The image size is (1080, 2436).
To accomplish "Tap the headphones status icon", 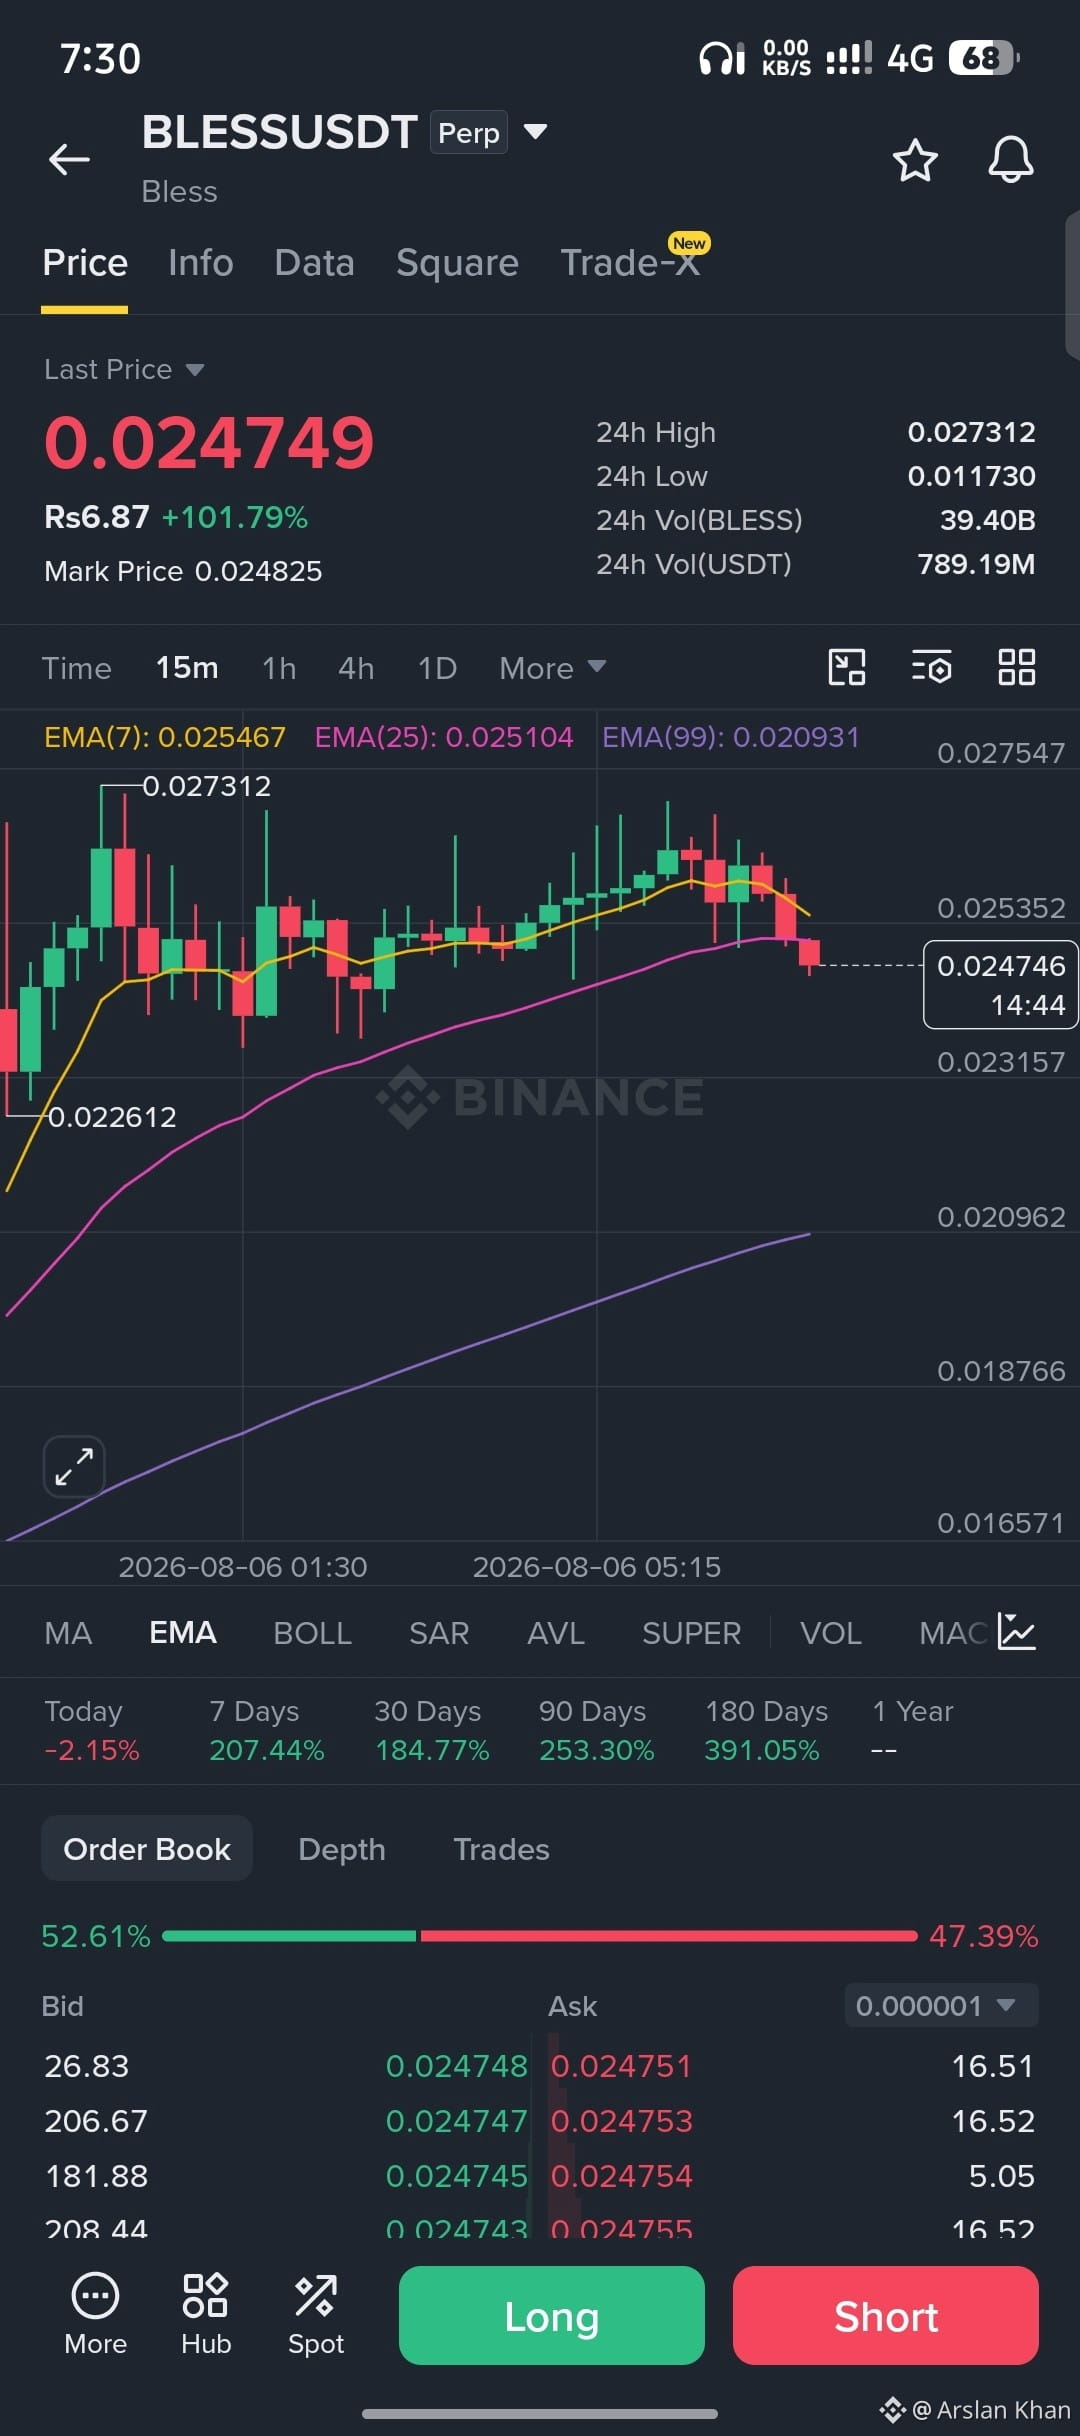I will coord(722,58).
